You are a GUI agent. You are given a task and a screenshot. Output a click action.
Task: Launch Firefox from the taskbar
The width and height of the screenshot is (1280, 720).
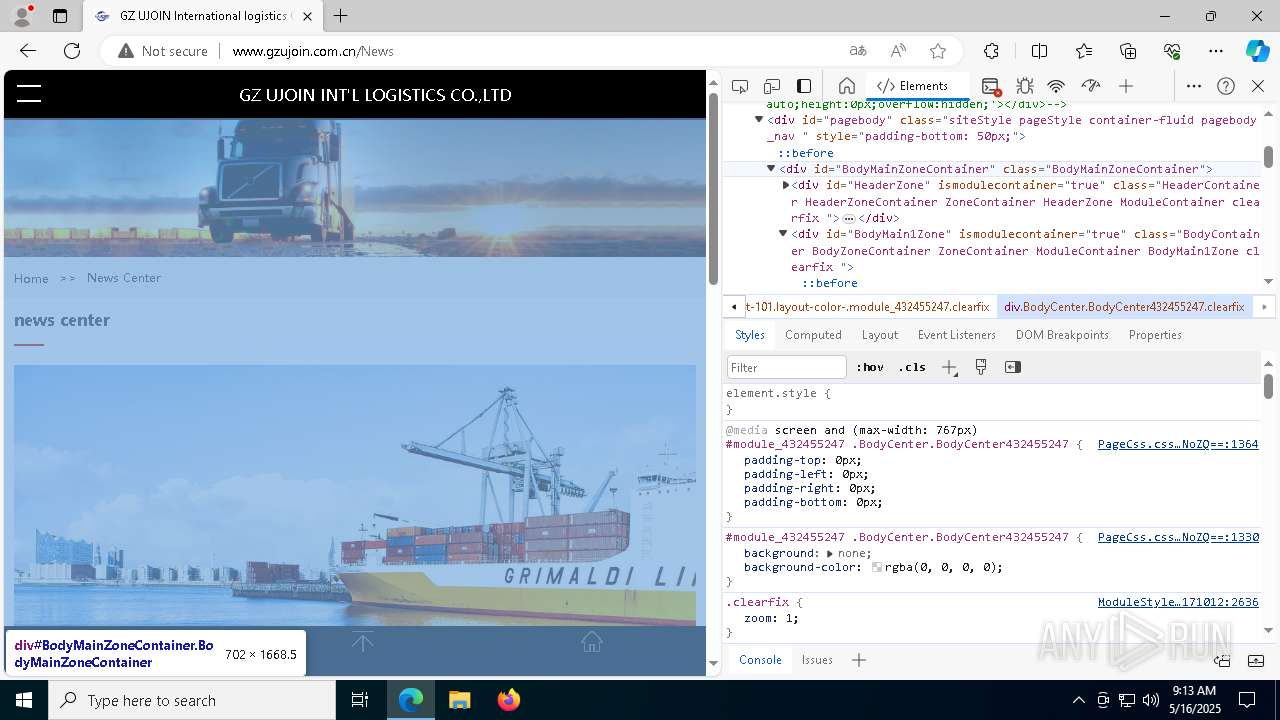509,700
